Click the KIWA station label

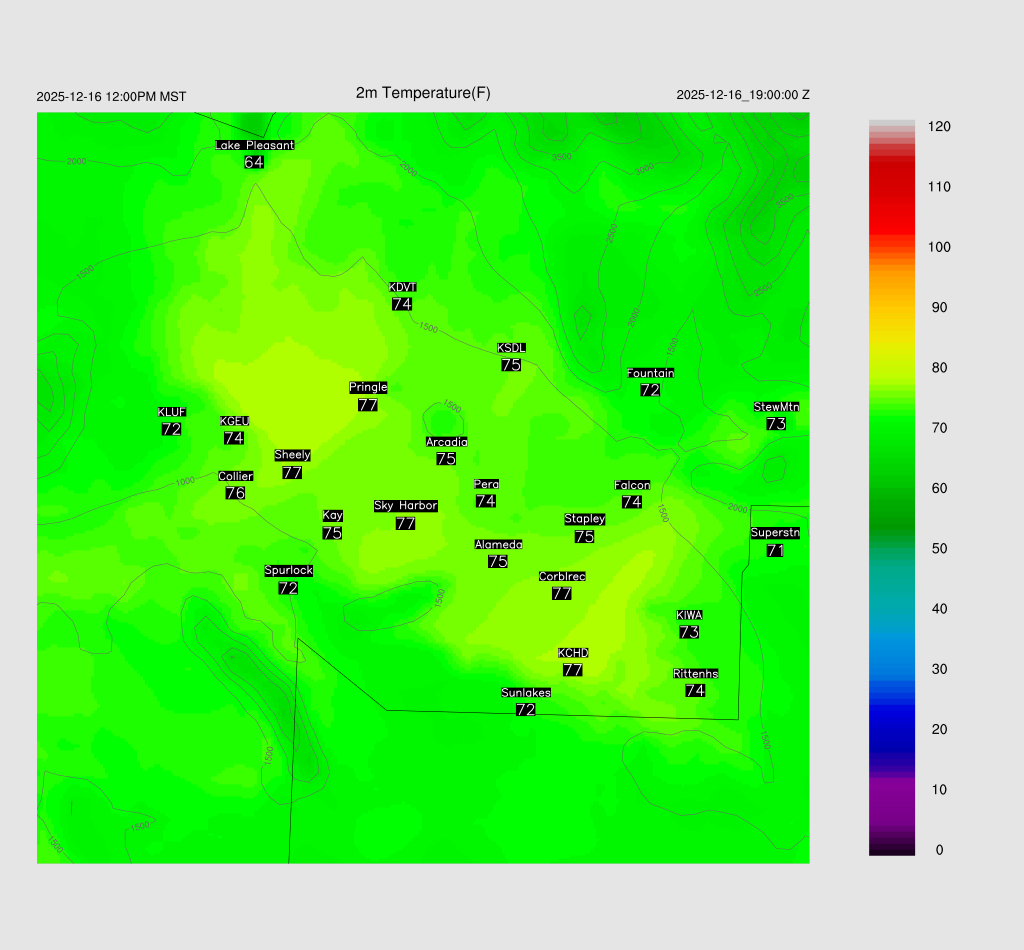(689, 615)
